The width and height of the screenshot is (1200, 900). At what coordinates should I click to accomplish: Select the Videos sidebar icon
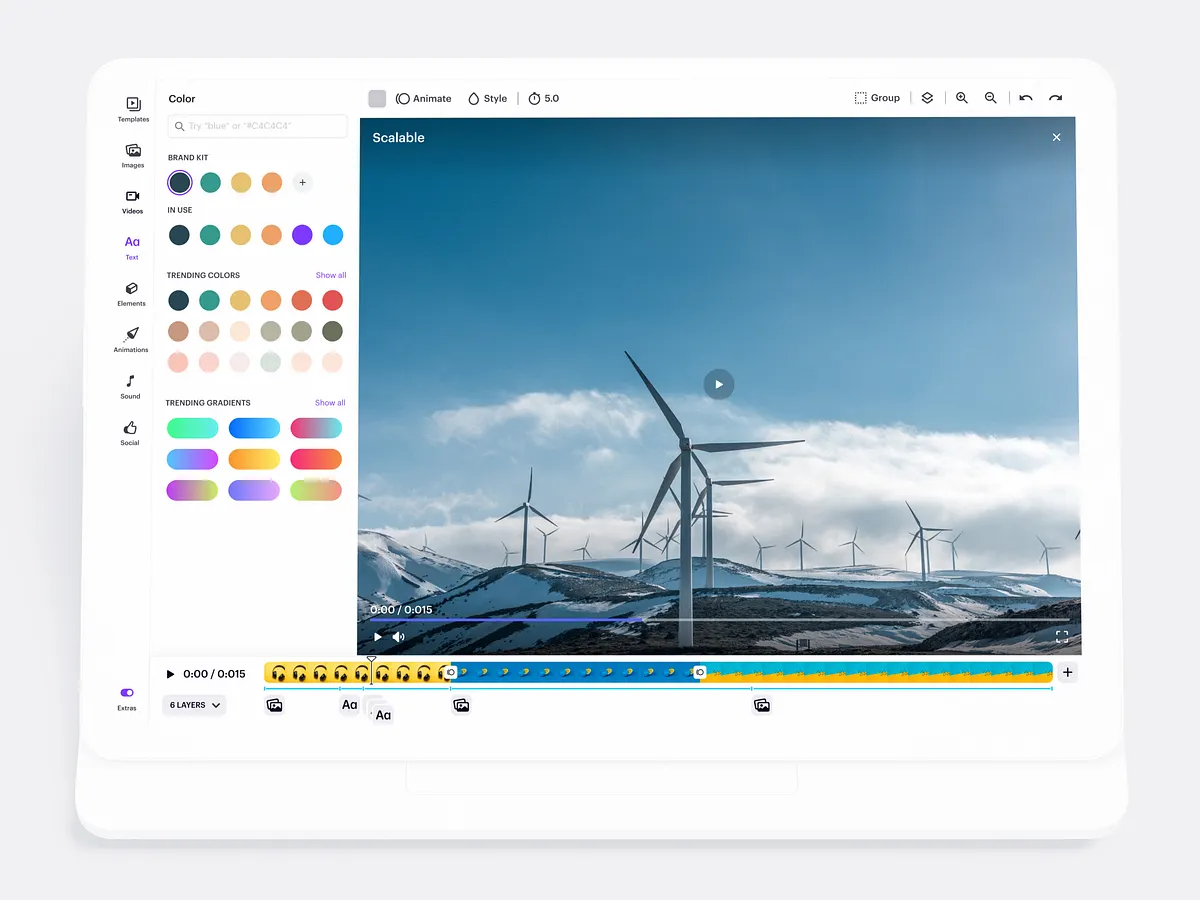click(132, 201)
